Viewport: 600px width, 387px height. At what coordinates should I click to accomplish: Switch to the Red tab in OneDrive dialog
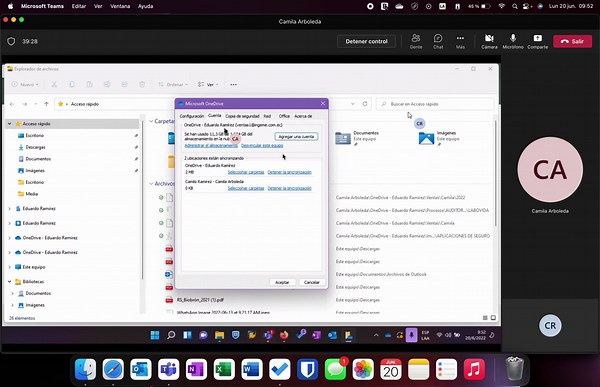(267, 116)
